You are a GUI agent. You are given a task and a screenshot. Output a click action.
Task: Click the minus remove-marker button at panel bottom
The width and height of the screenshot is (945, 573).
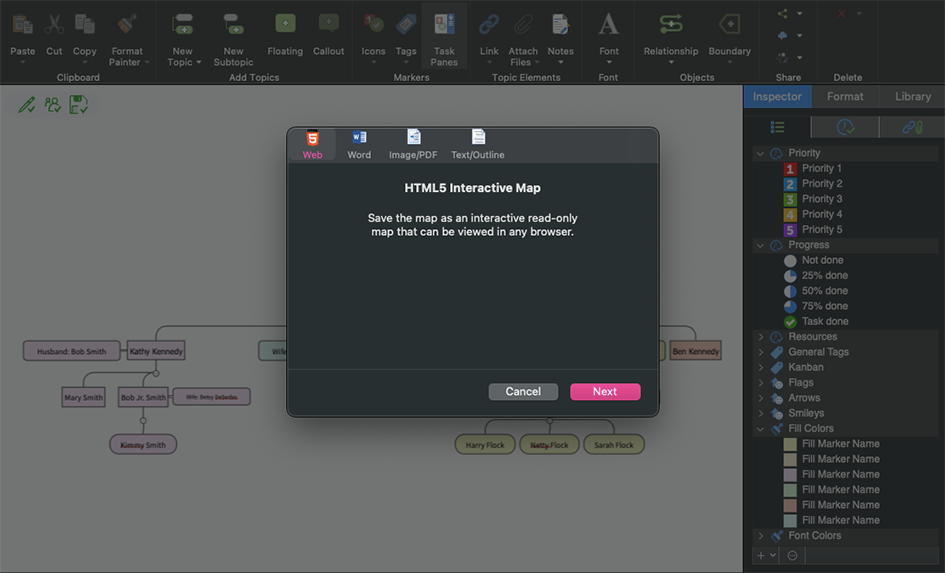click(x=793, y=556)
